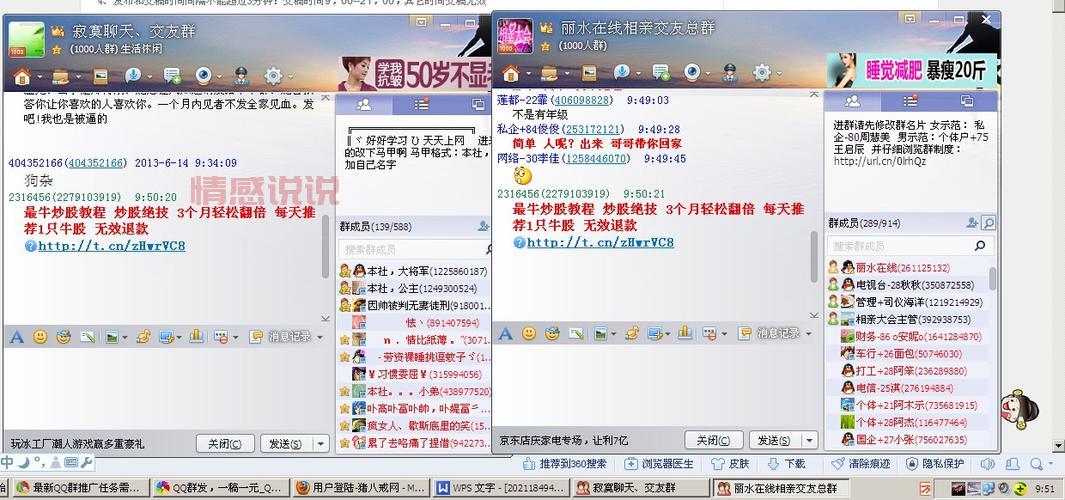The image size is (1065, 500).
Task: Toggle the member search magnifier in the 丽水在线 panel
Action: pyautogui.click(x=988, y=223)
